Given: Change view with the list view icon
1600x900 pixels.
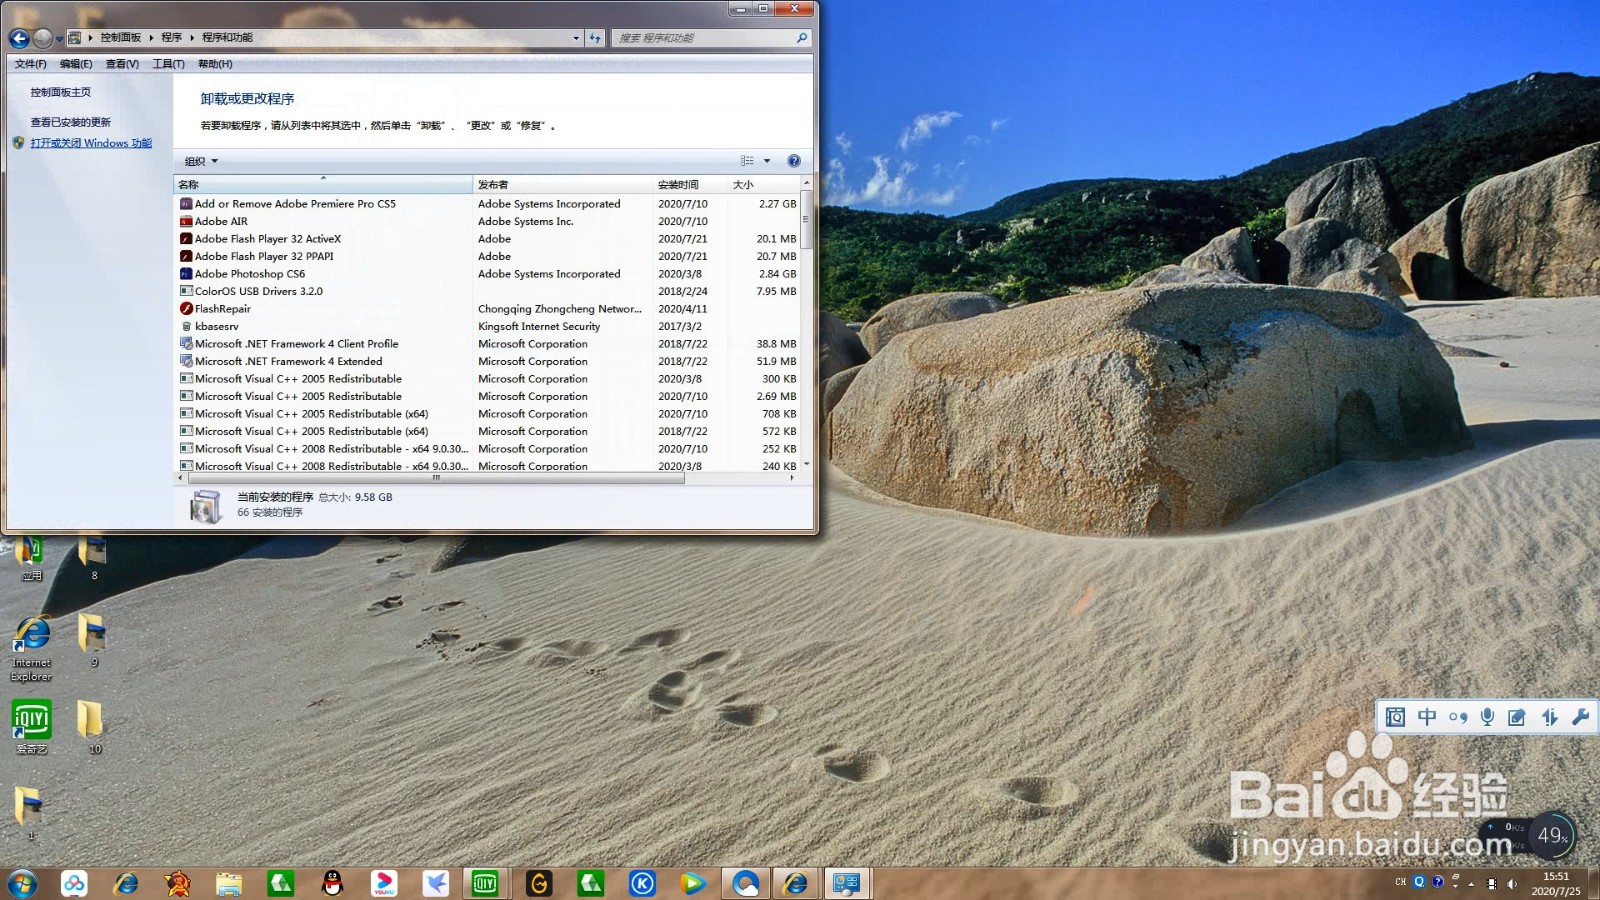Looking at the screenshot, I should click(747, 161).
